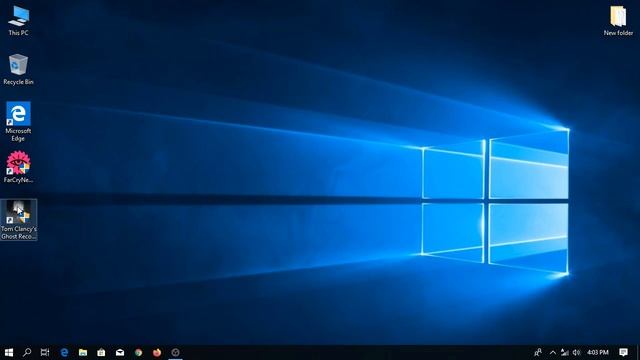Open the volume speaker tray icon
This screenshot has height=360, width=640.
[x=576, y=352]
